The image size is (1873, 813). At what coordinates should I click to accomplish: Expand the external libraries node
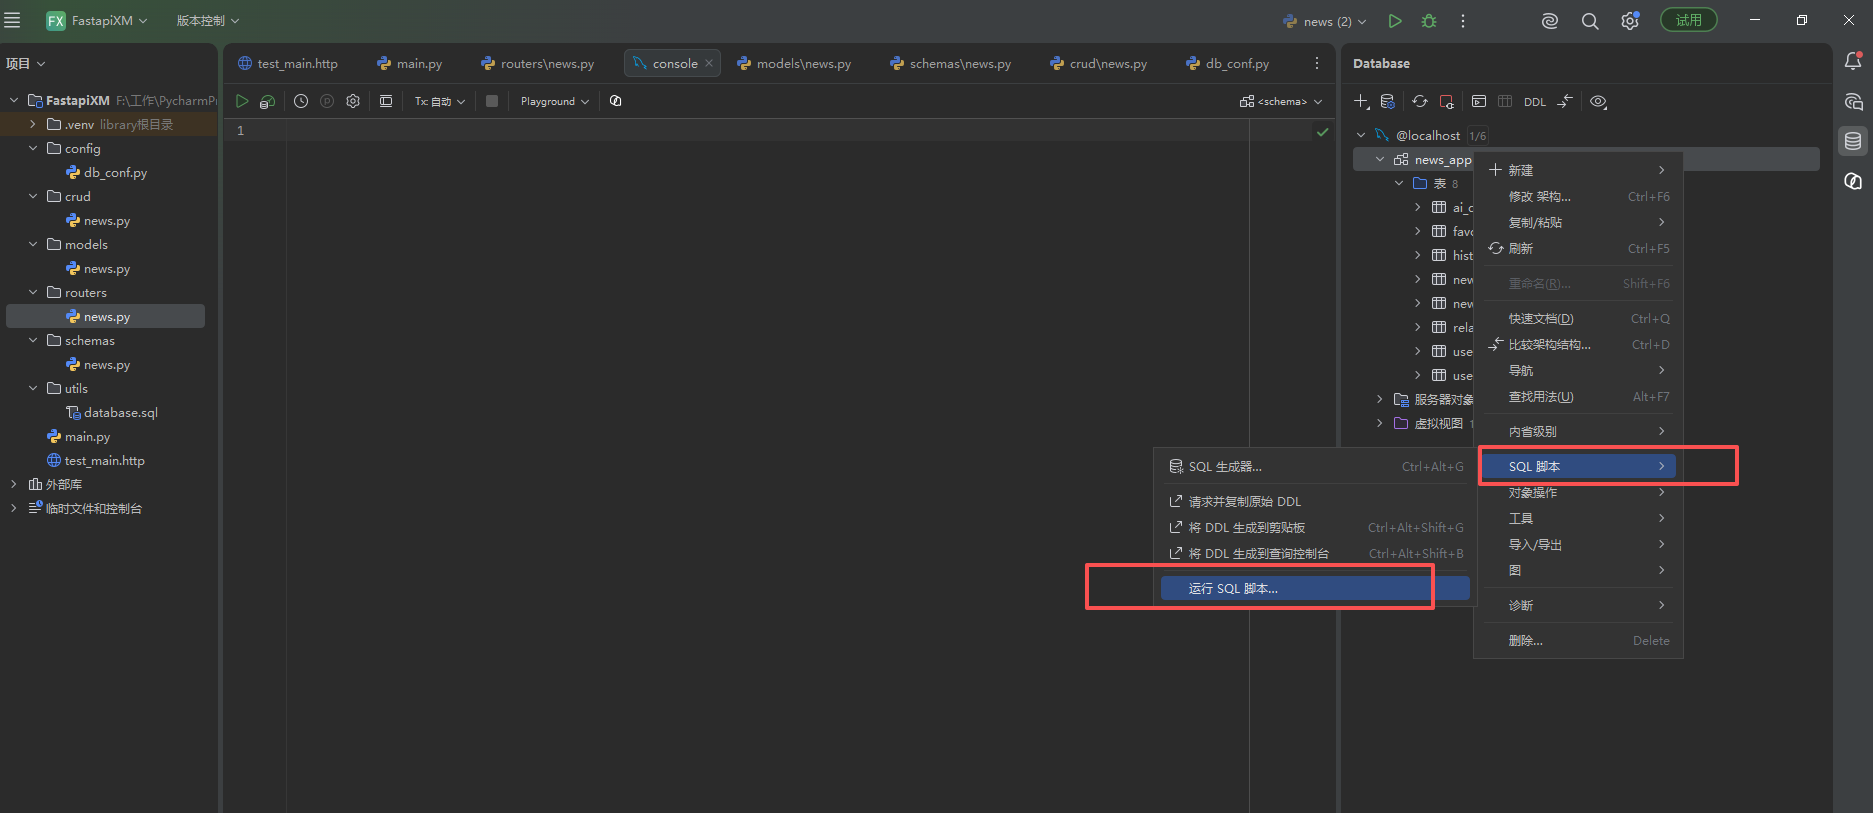click(x=14, y=484)
